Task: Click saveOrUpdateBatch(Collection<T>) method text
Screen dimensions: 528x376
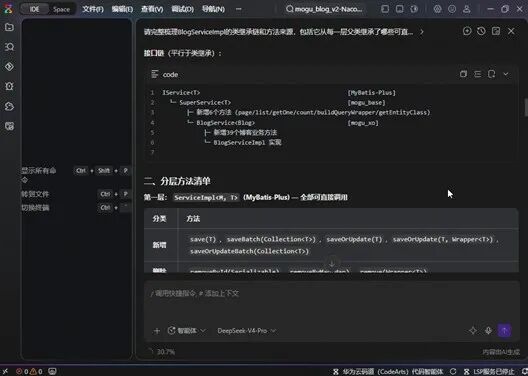Action: (249, 251)
